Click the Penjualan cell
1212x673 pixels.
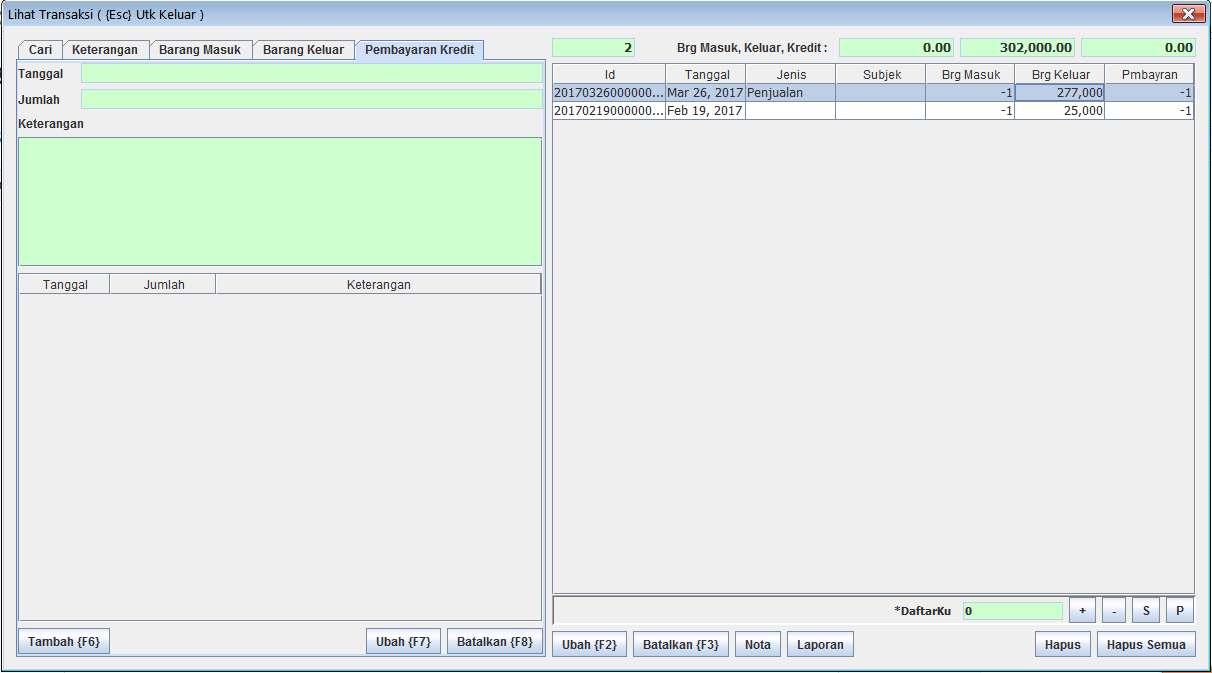[x=791, y=92]
